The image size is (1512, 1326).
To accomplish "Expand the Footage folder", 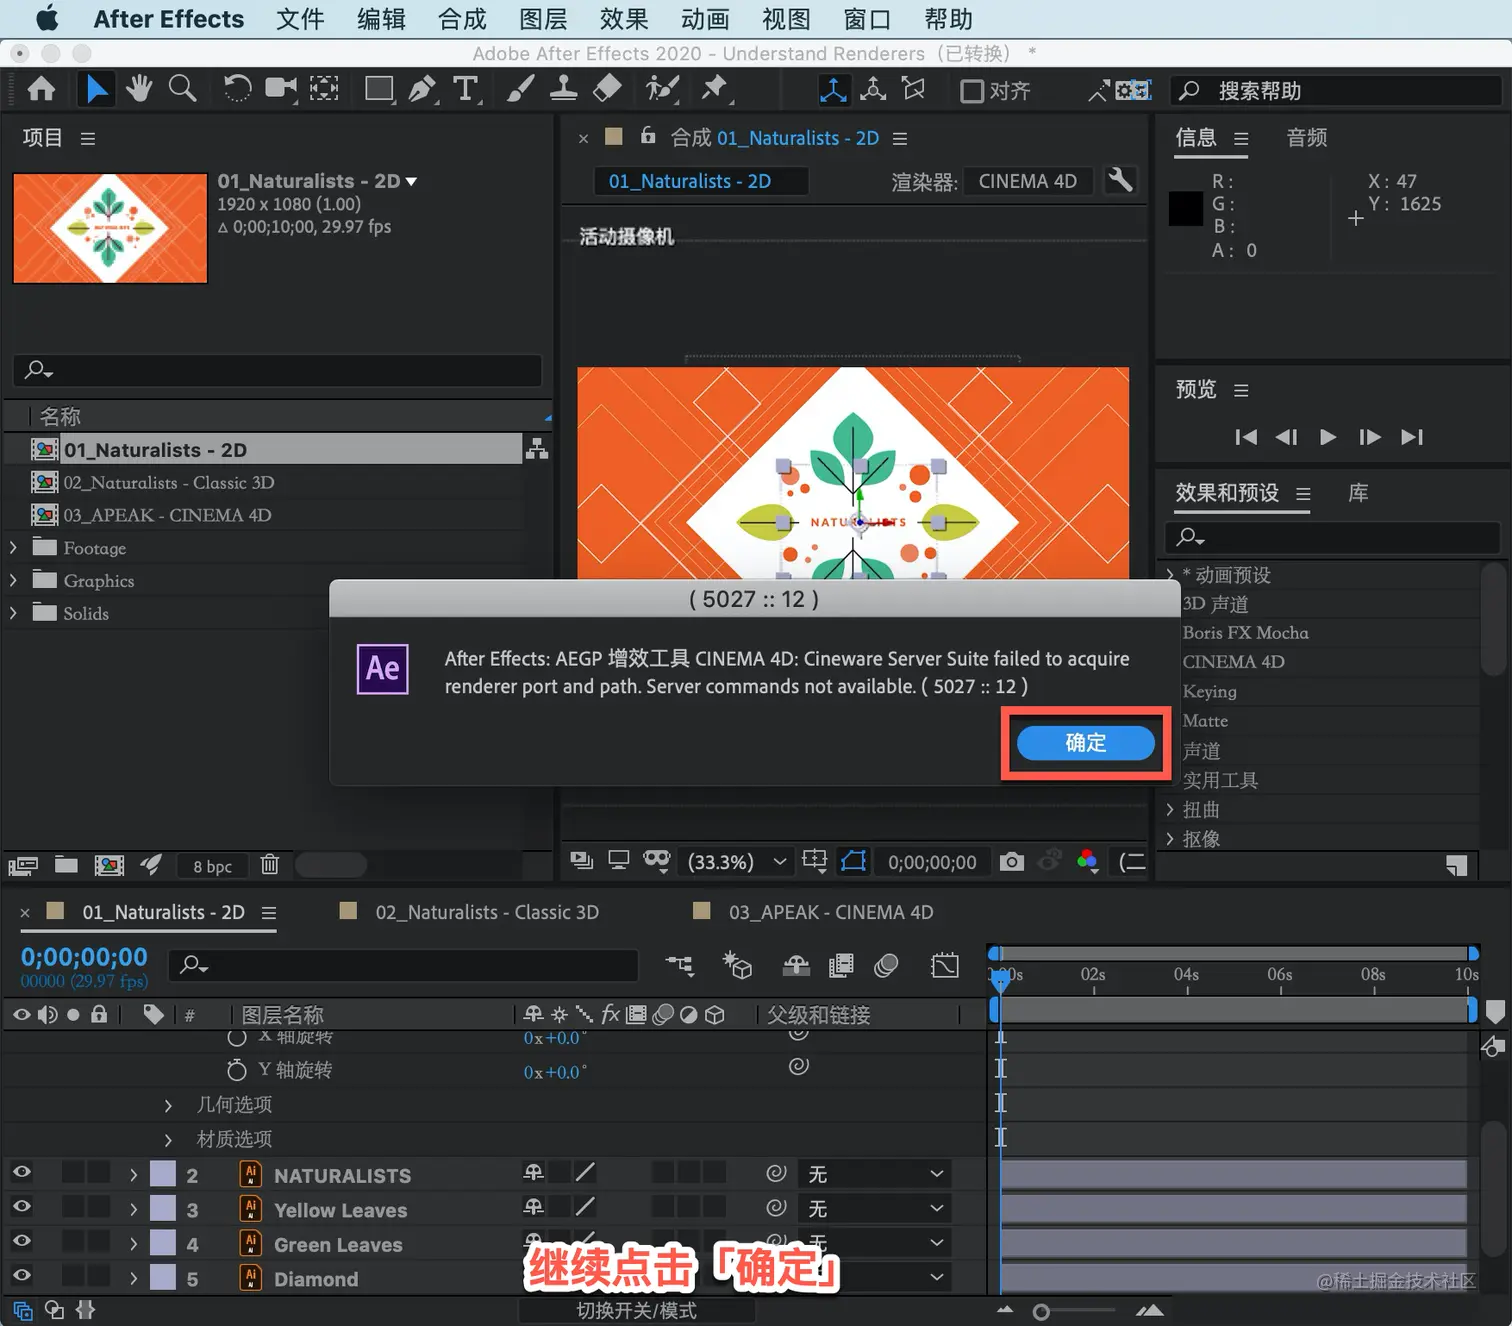I will coord(13,548).
